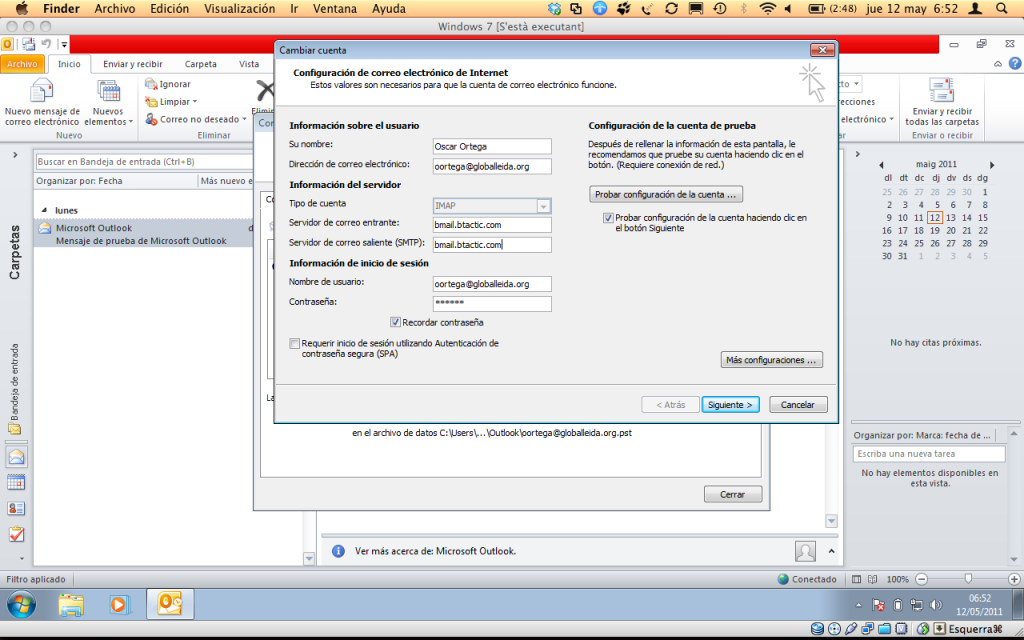Screen dimensions: 1024x640
Task: Click the Windows Start orb
Action: (21, 604)
